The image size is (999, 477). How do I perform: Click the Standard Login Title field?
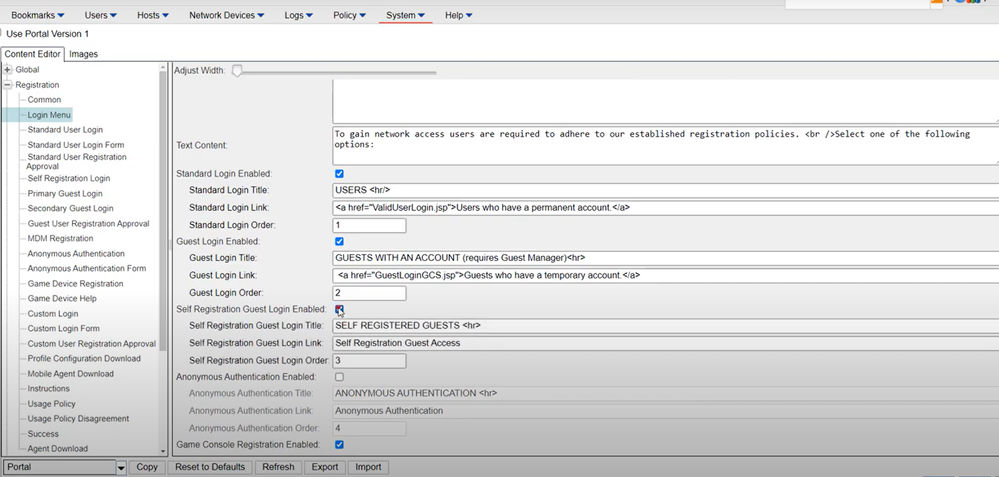[666, 190]
